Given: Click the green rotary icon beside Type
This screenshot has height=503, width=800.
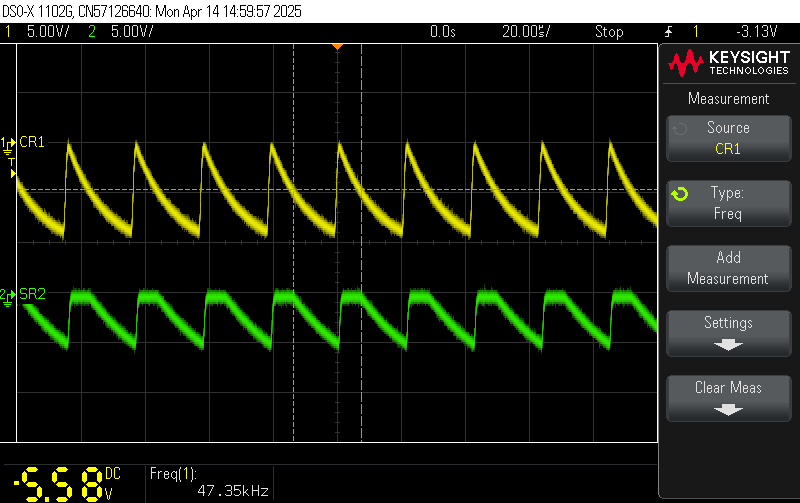Looking at the screenshot, I should point(679,193).
